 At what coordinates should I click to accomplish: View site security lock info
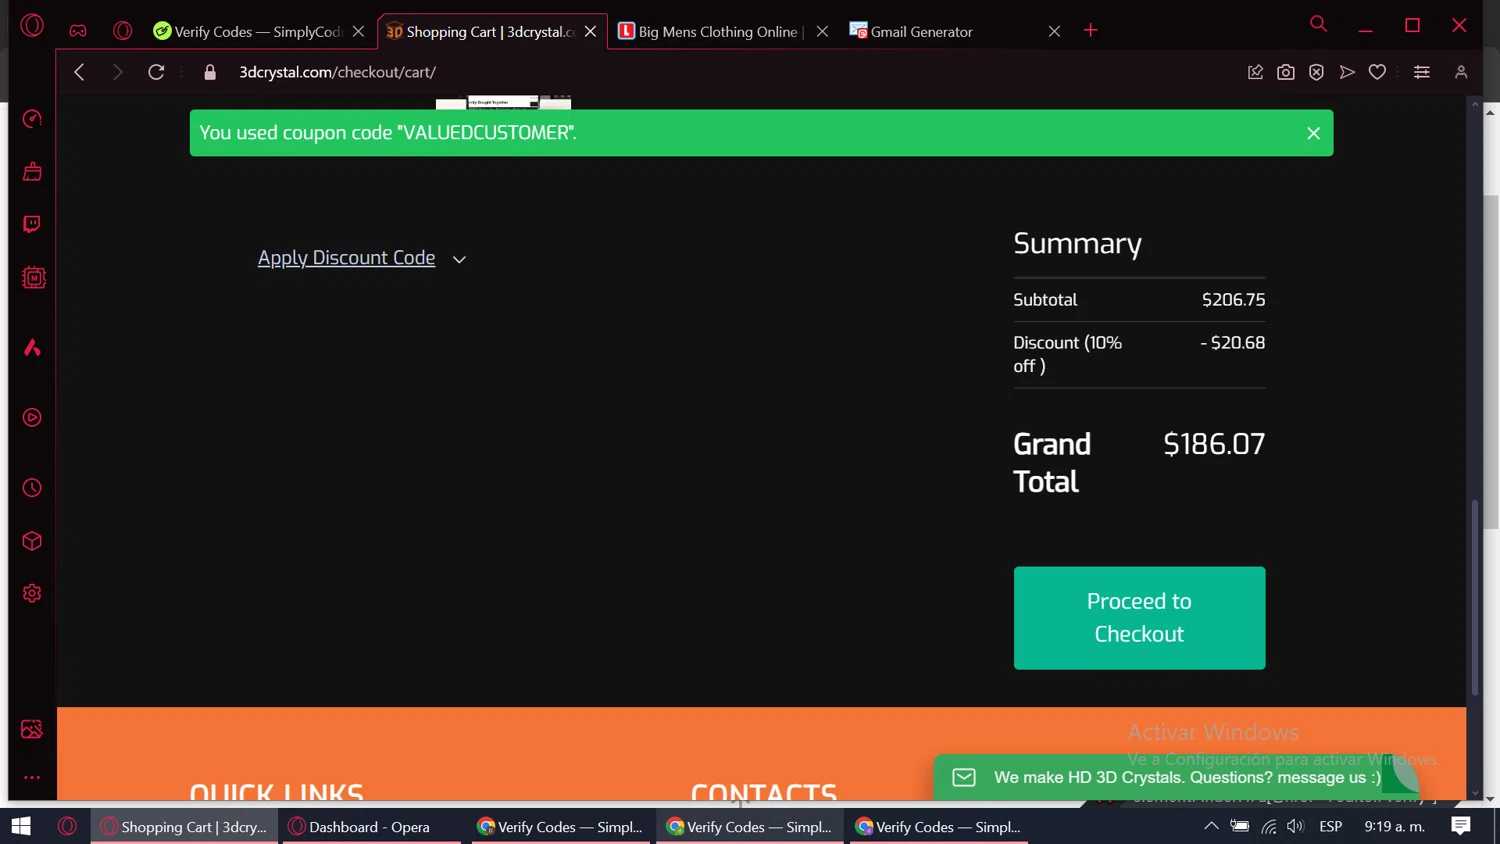click(x=210, y=72)
